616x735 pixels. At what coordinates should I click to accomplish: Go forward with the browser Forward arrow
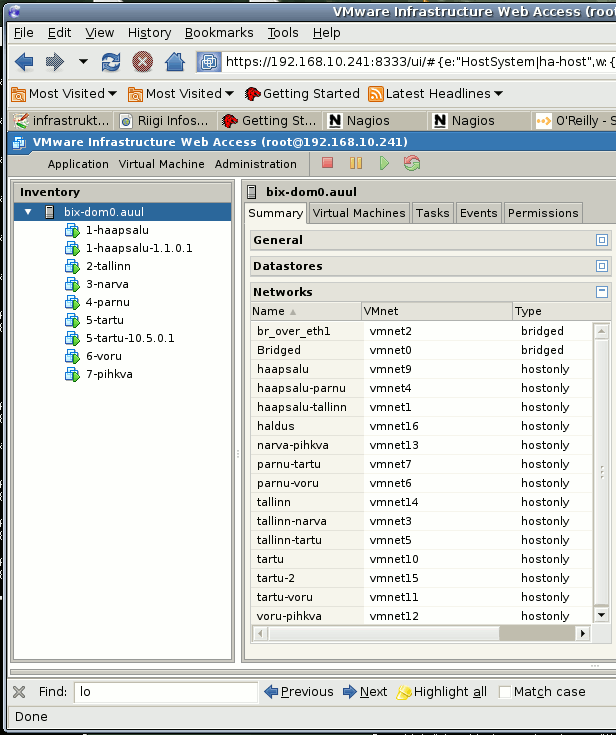[x=55, y=61]
